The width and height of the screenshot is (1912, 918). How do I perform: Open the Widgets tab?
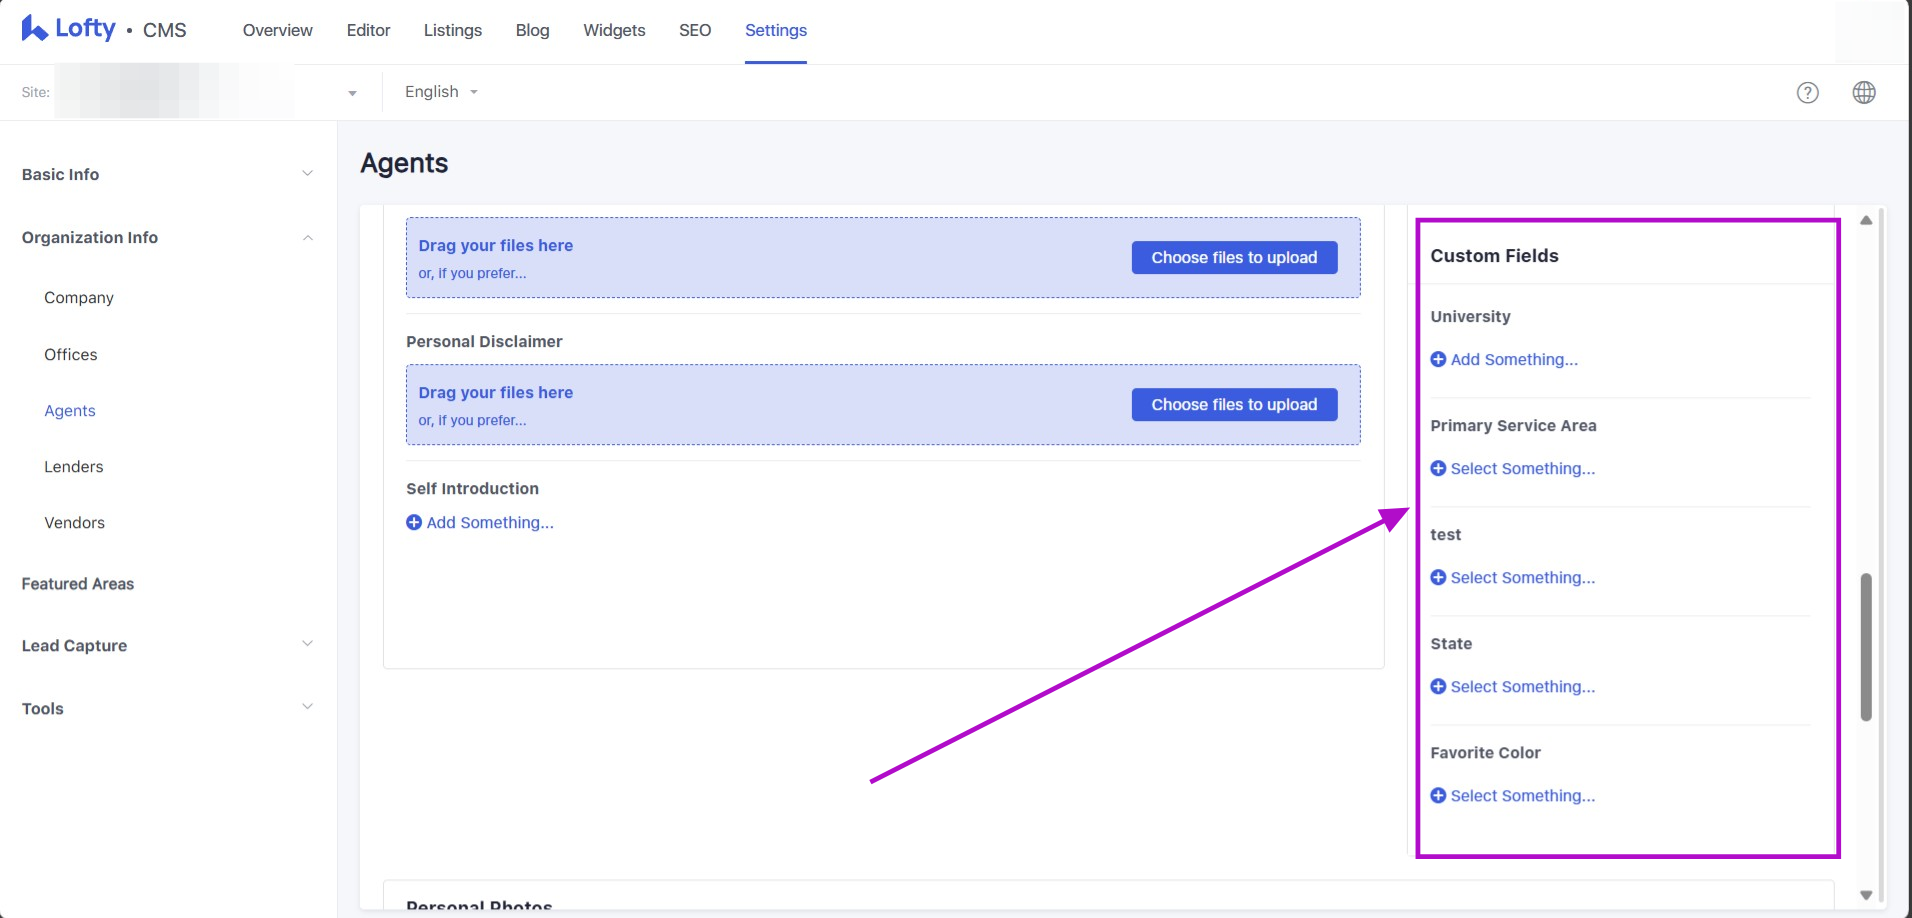point(614,30)
